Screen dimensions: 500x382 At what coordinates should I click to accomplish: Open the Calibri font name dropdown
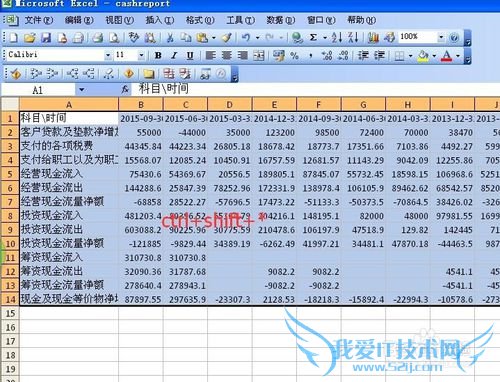coord(108,55)
